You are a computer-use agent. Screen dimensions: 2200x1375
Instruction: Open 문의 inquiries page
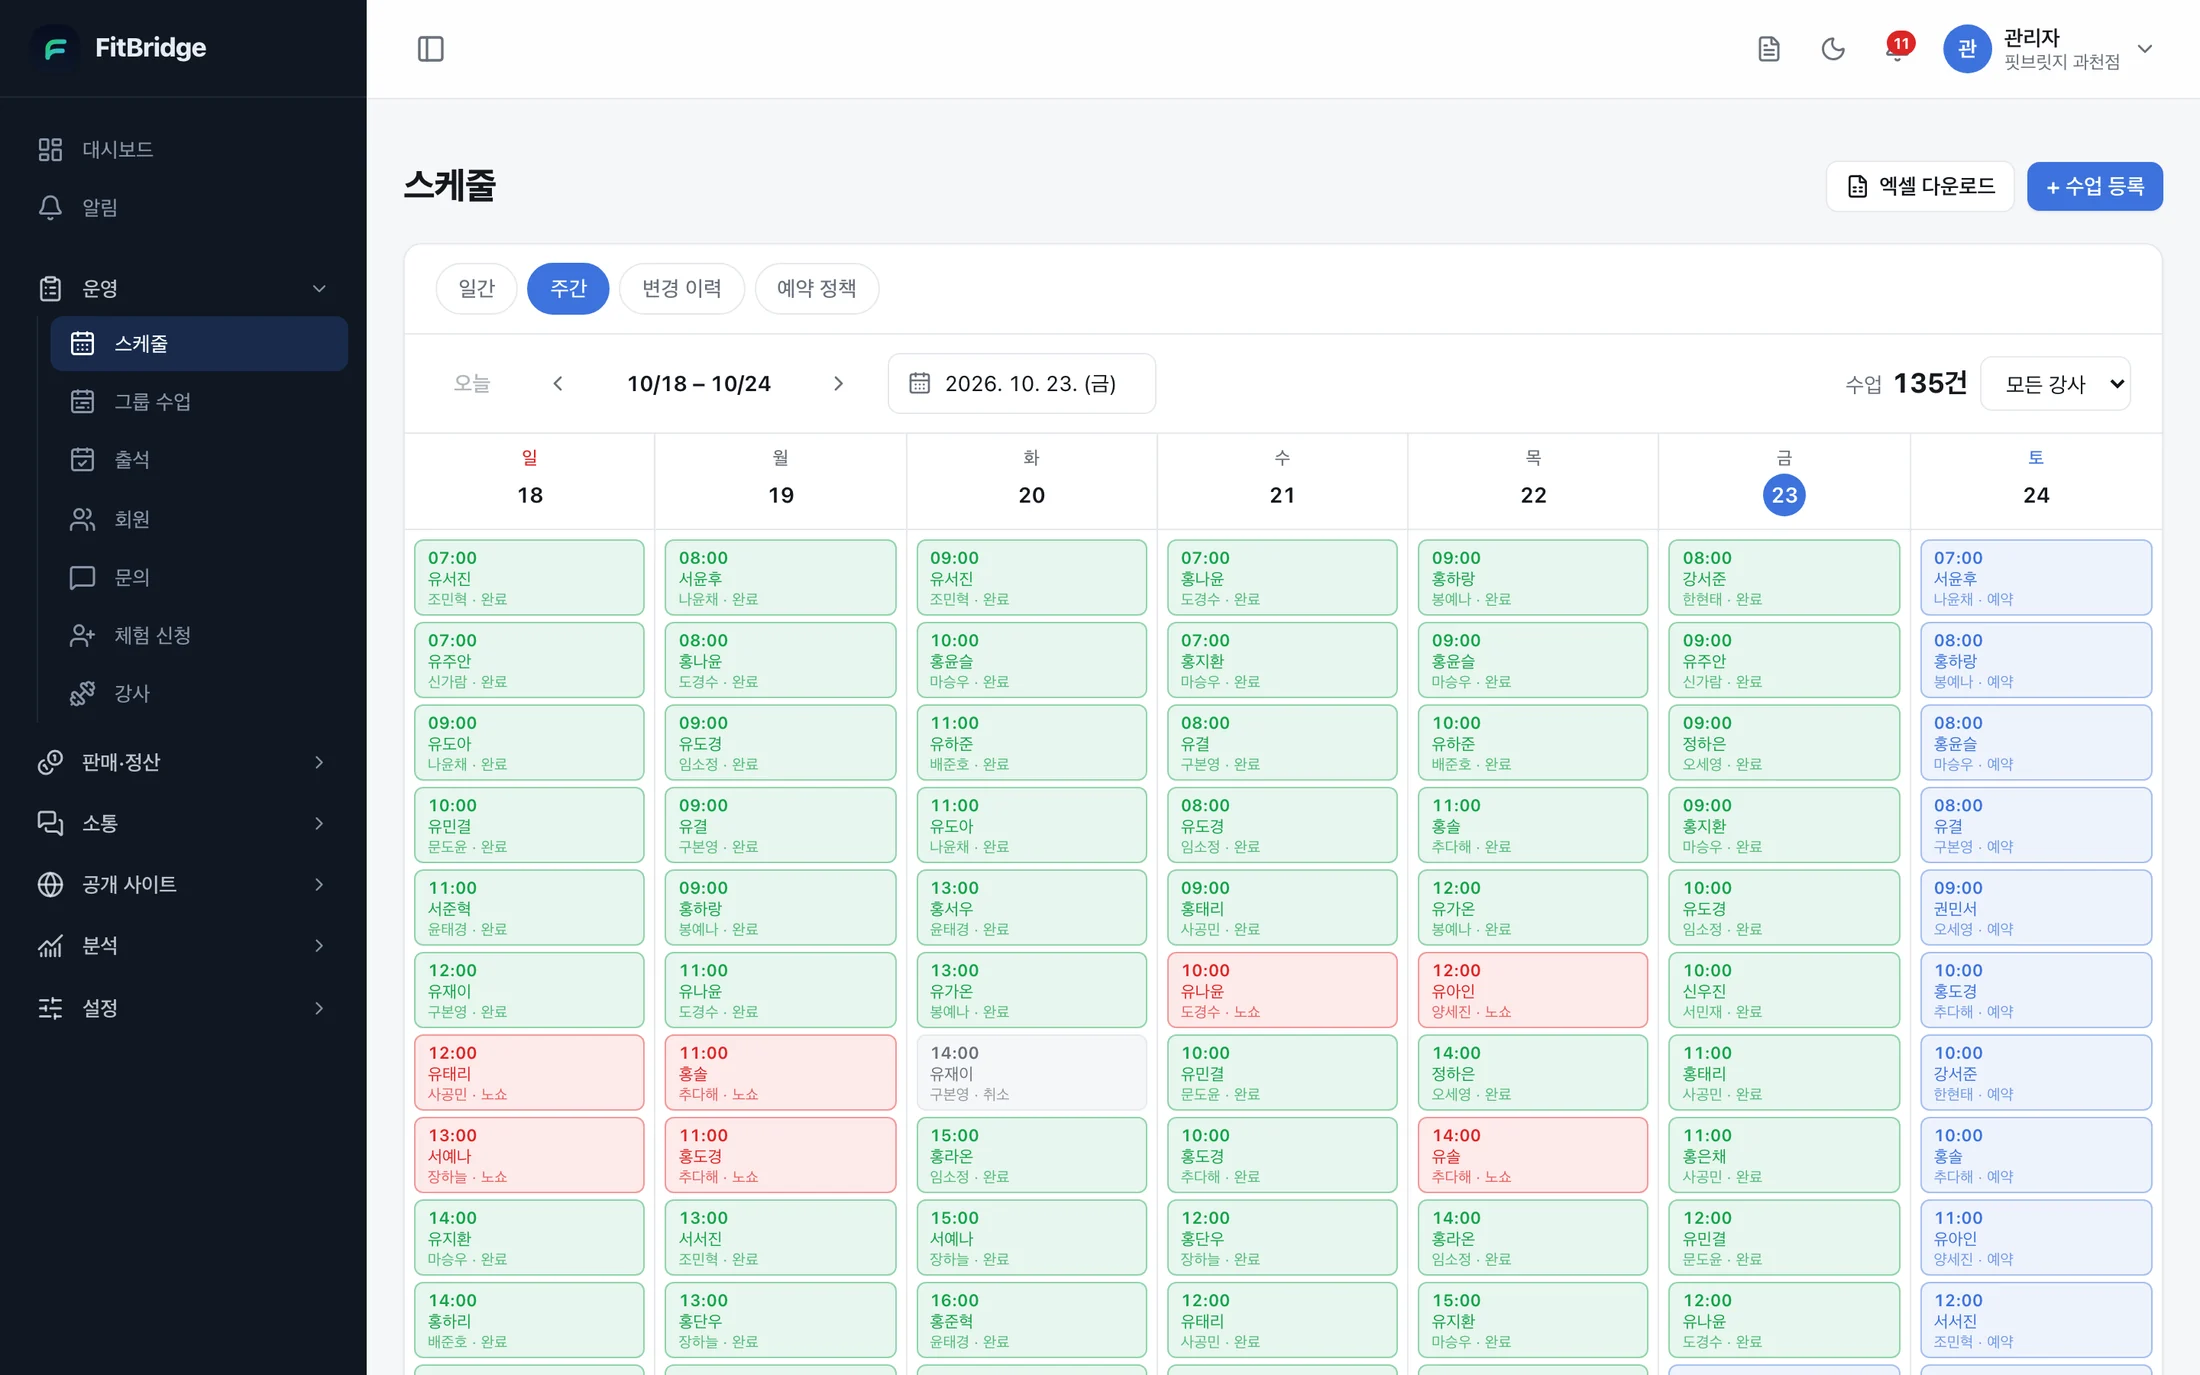pos(199,577)
